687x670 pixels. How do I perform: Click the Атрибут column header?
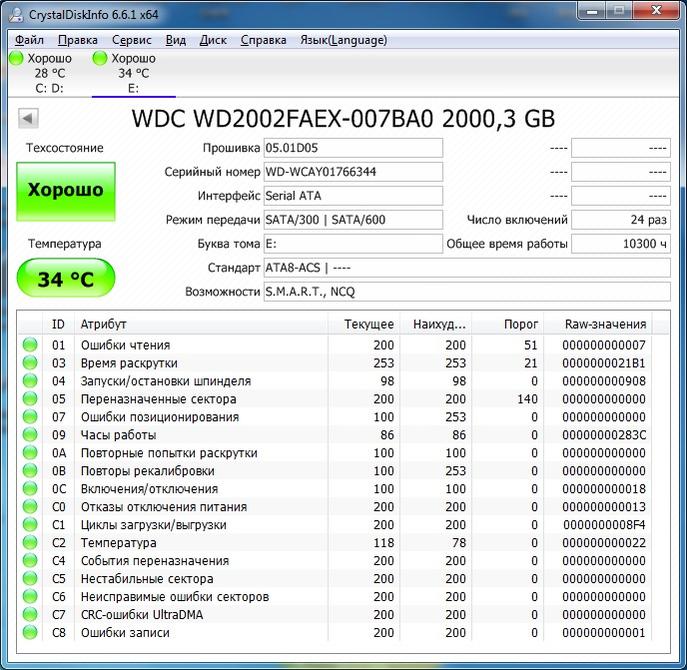pyautogui.click(x=201, y=324)
